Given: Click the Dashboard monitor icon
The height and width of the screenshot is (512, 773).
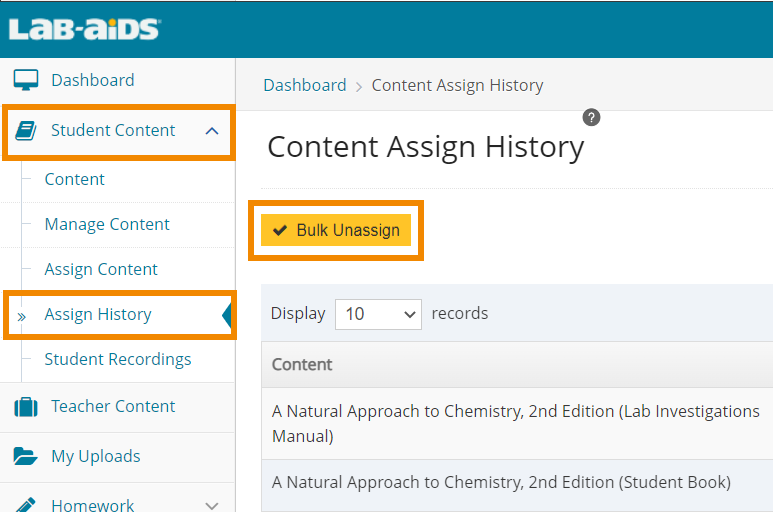Looking at the screenshot, I should [x=26, y=81].
